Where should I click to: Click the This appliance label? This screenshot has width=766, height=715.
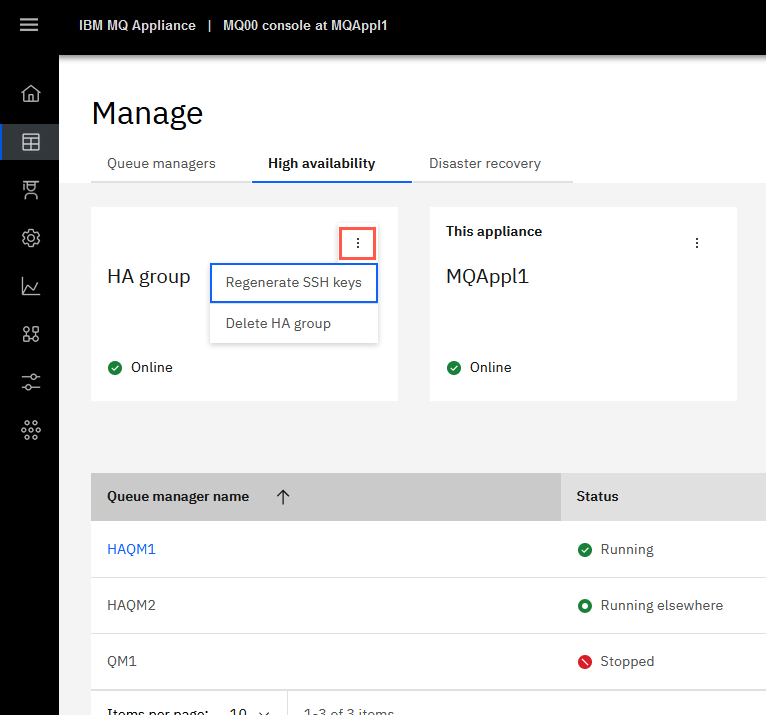[x=494, y=231]
